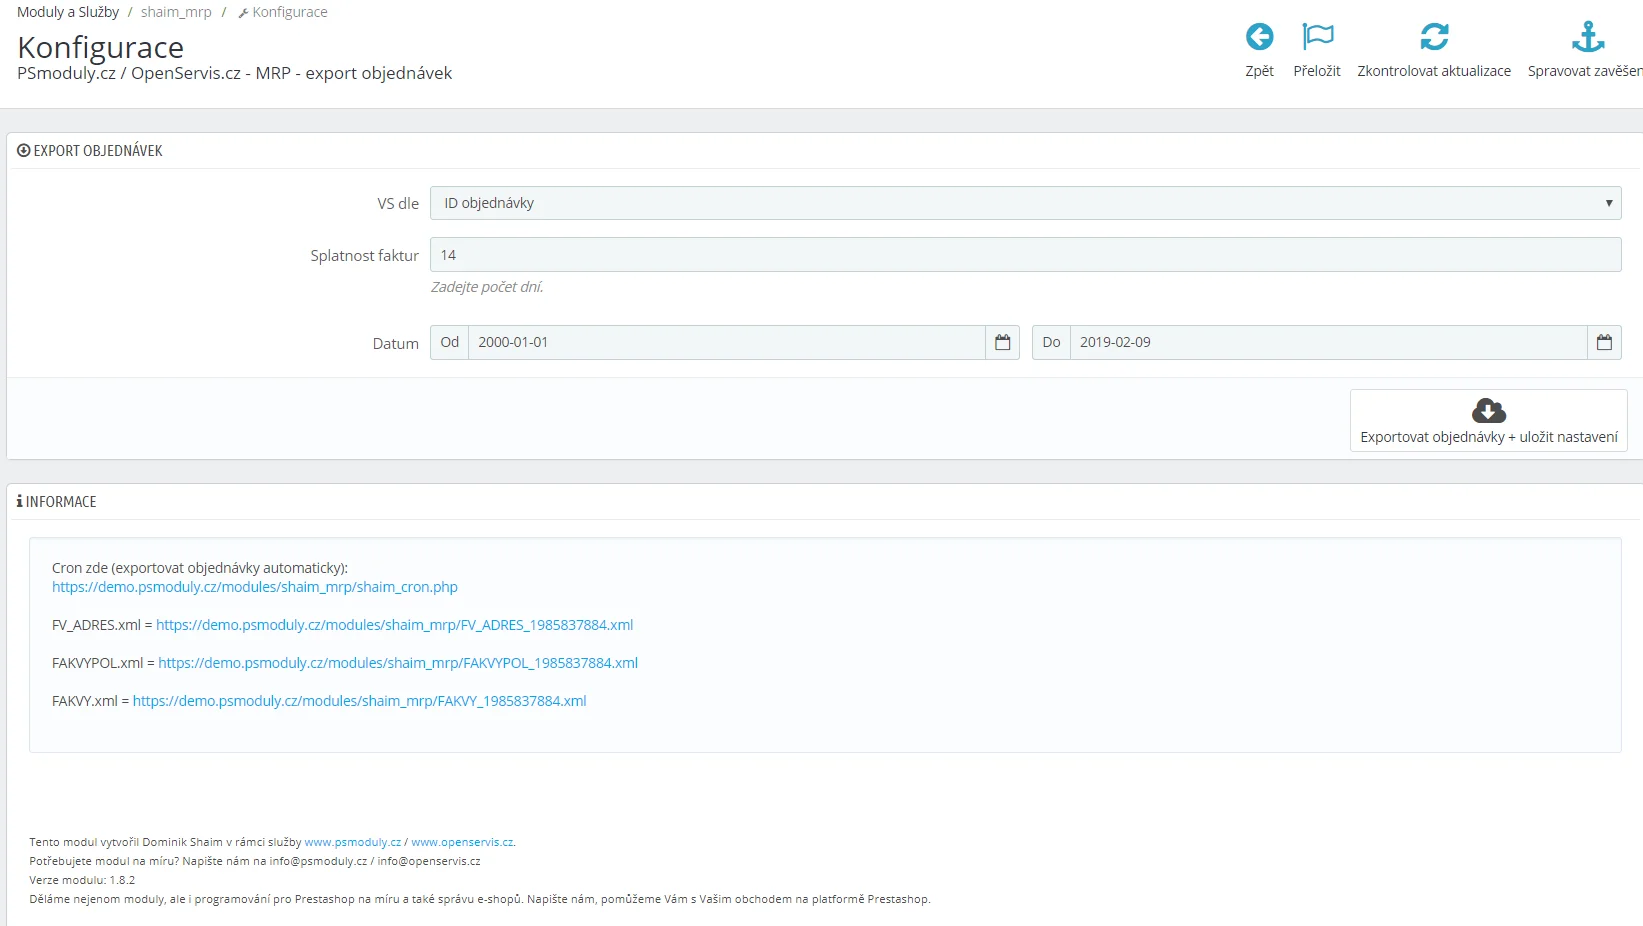Go to Moduly a Služby breadcrumb
Image resolution: width=1643 pixels, height=926 pixels.
point(68,12)
